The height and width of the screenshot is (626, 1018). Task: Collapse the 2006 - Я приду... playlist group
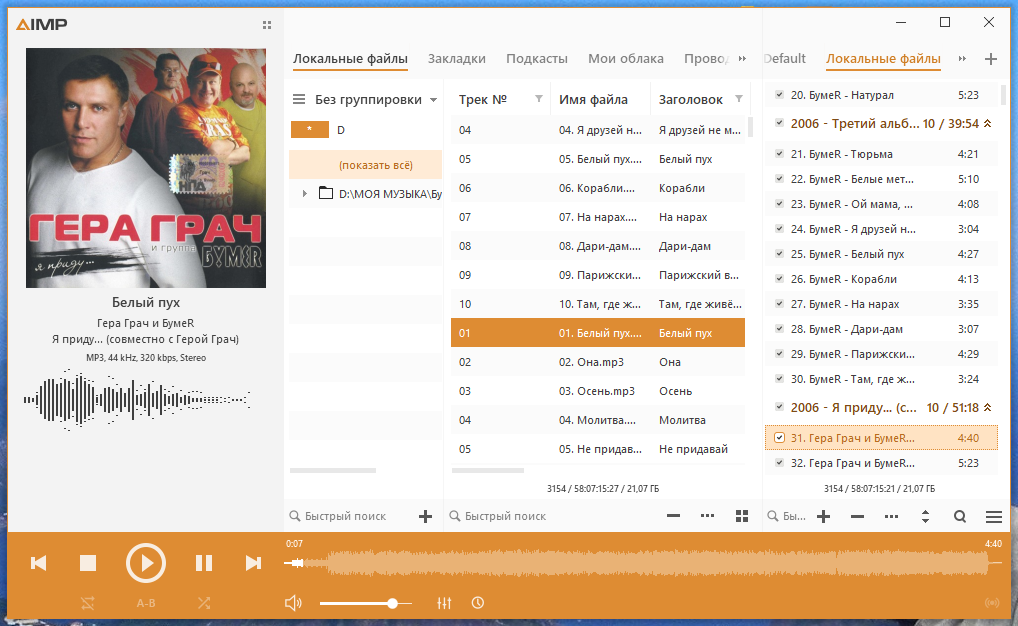pos(987,408)
